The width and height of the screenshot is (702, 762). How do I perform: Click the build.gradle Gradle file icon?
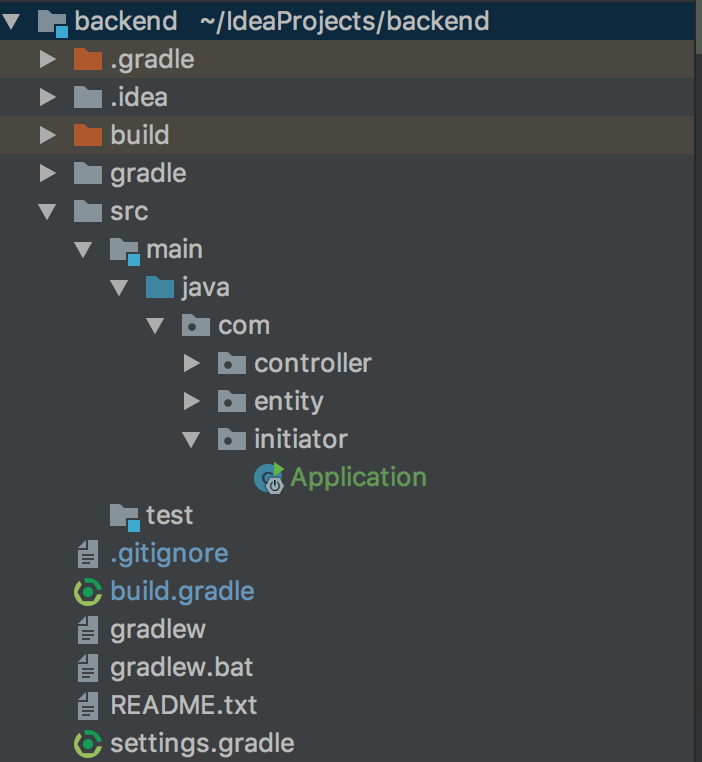click(x=89, y=592)
